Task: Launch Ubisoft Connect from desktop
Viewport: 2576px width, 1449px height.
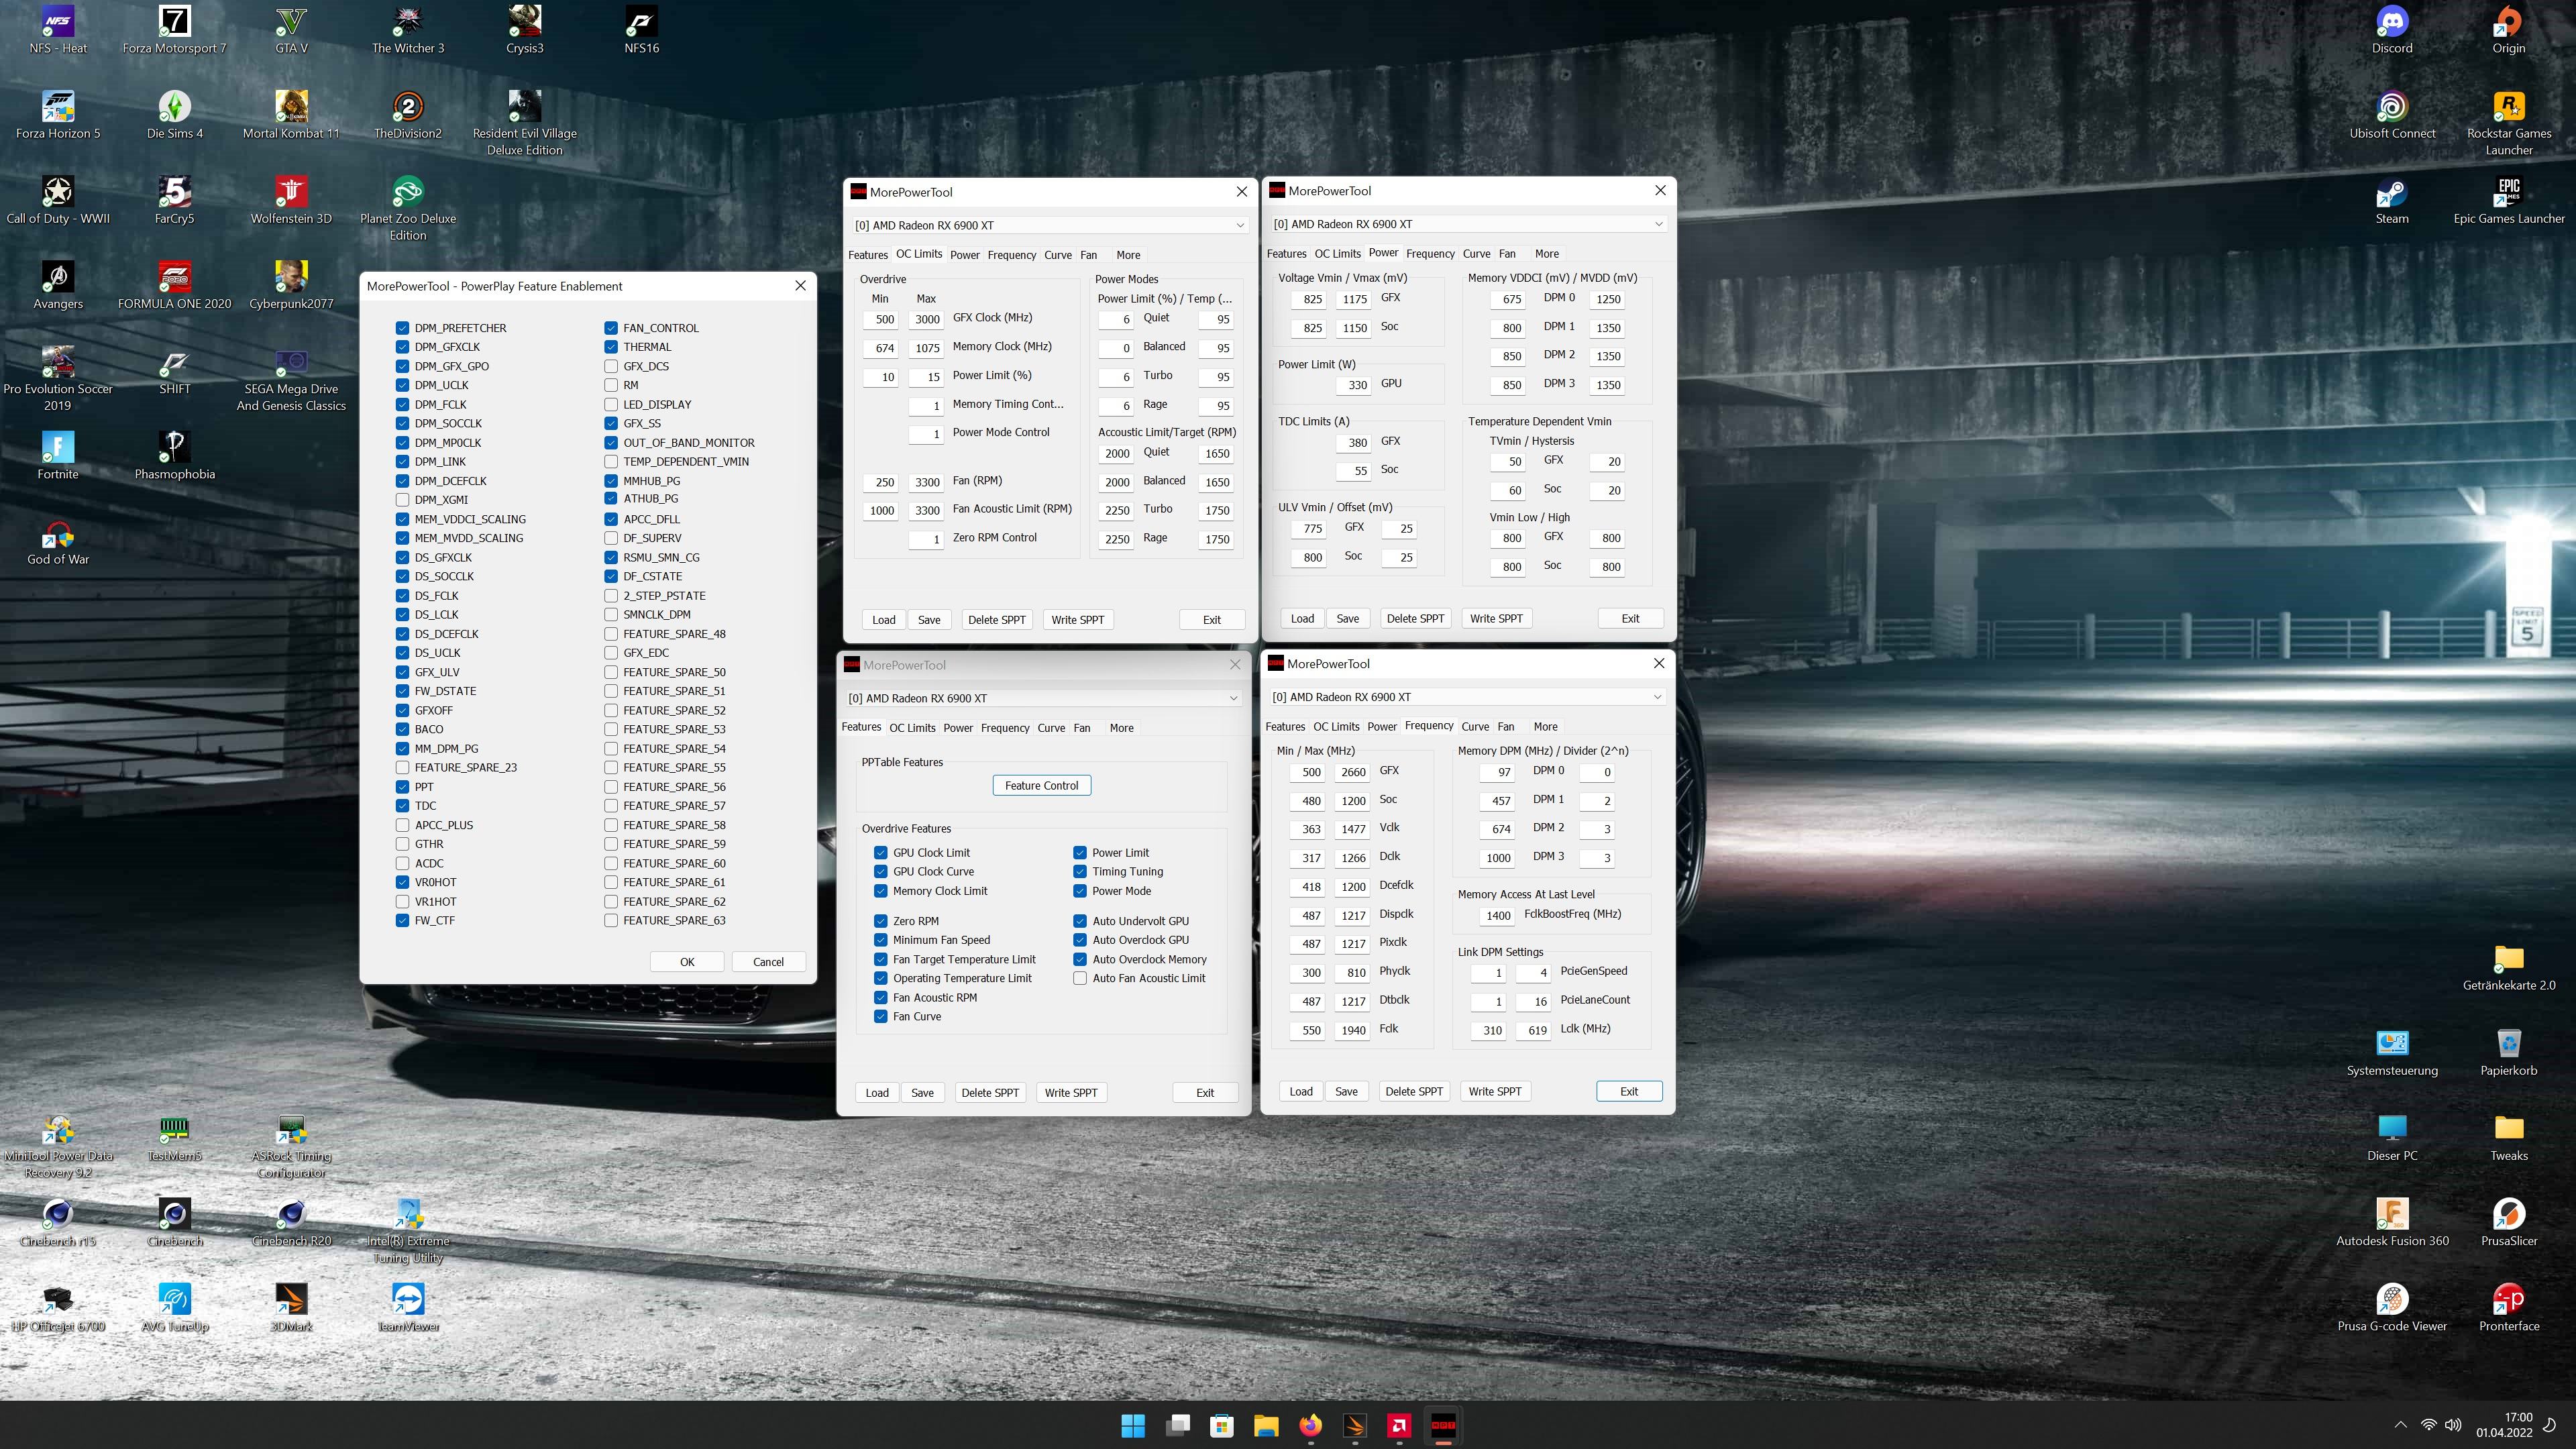Action: 2391,115
